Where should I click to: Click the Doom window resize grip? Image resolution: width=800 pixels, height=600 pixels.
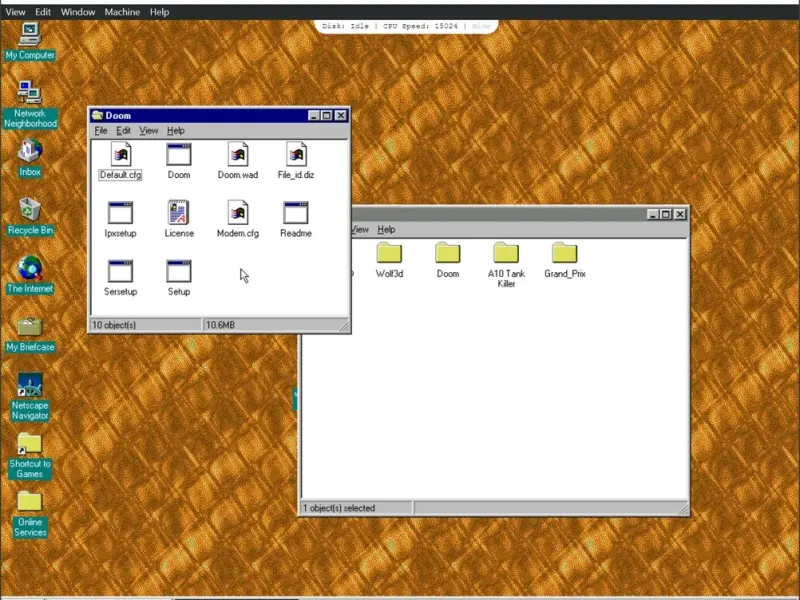pos(344,327)
